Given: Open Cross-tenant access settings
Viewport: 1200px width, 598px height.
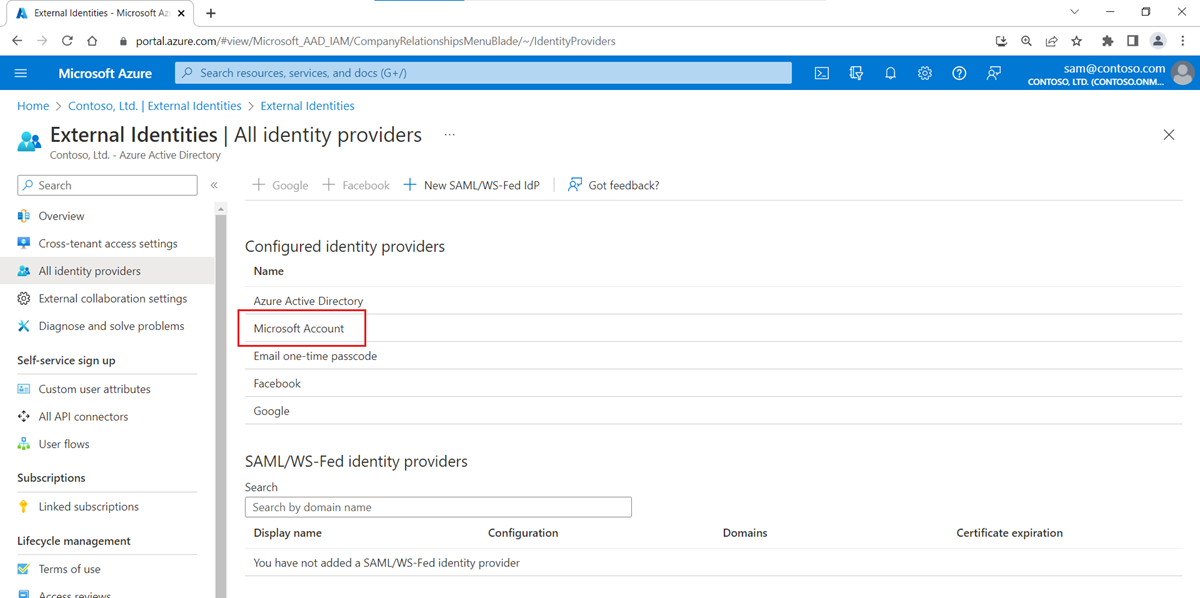Looking at the screenshot, I should (108, 243).
